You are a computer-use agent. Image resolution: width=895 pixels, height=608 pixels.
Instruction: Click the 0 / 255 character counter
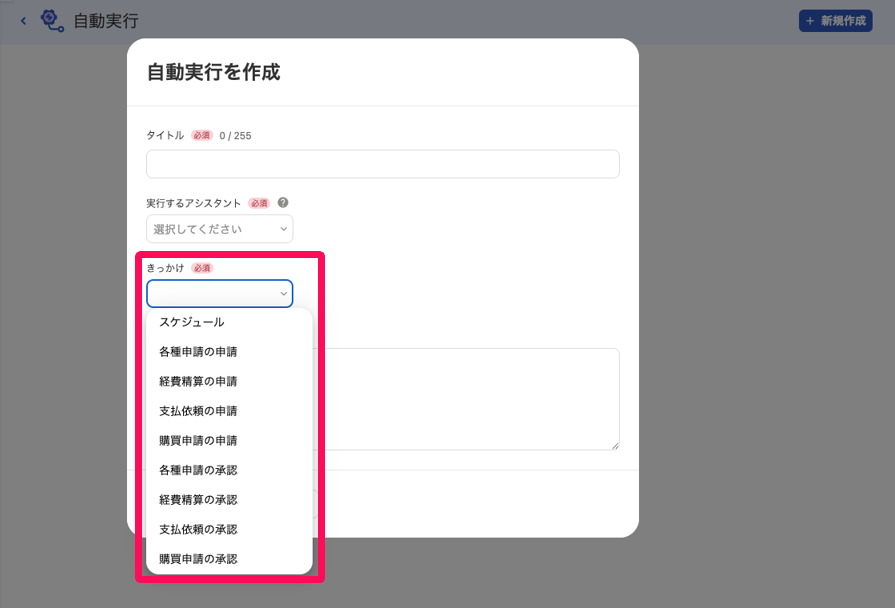(x=235, y=136)
